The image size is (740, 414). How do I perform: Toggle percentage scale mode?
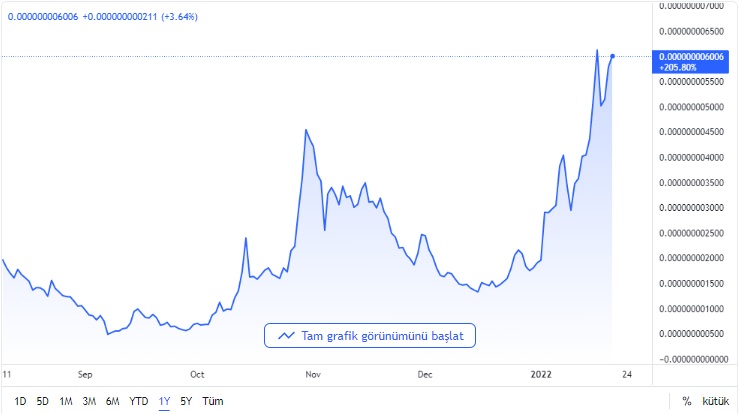(x=687, y=401)
